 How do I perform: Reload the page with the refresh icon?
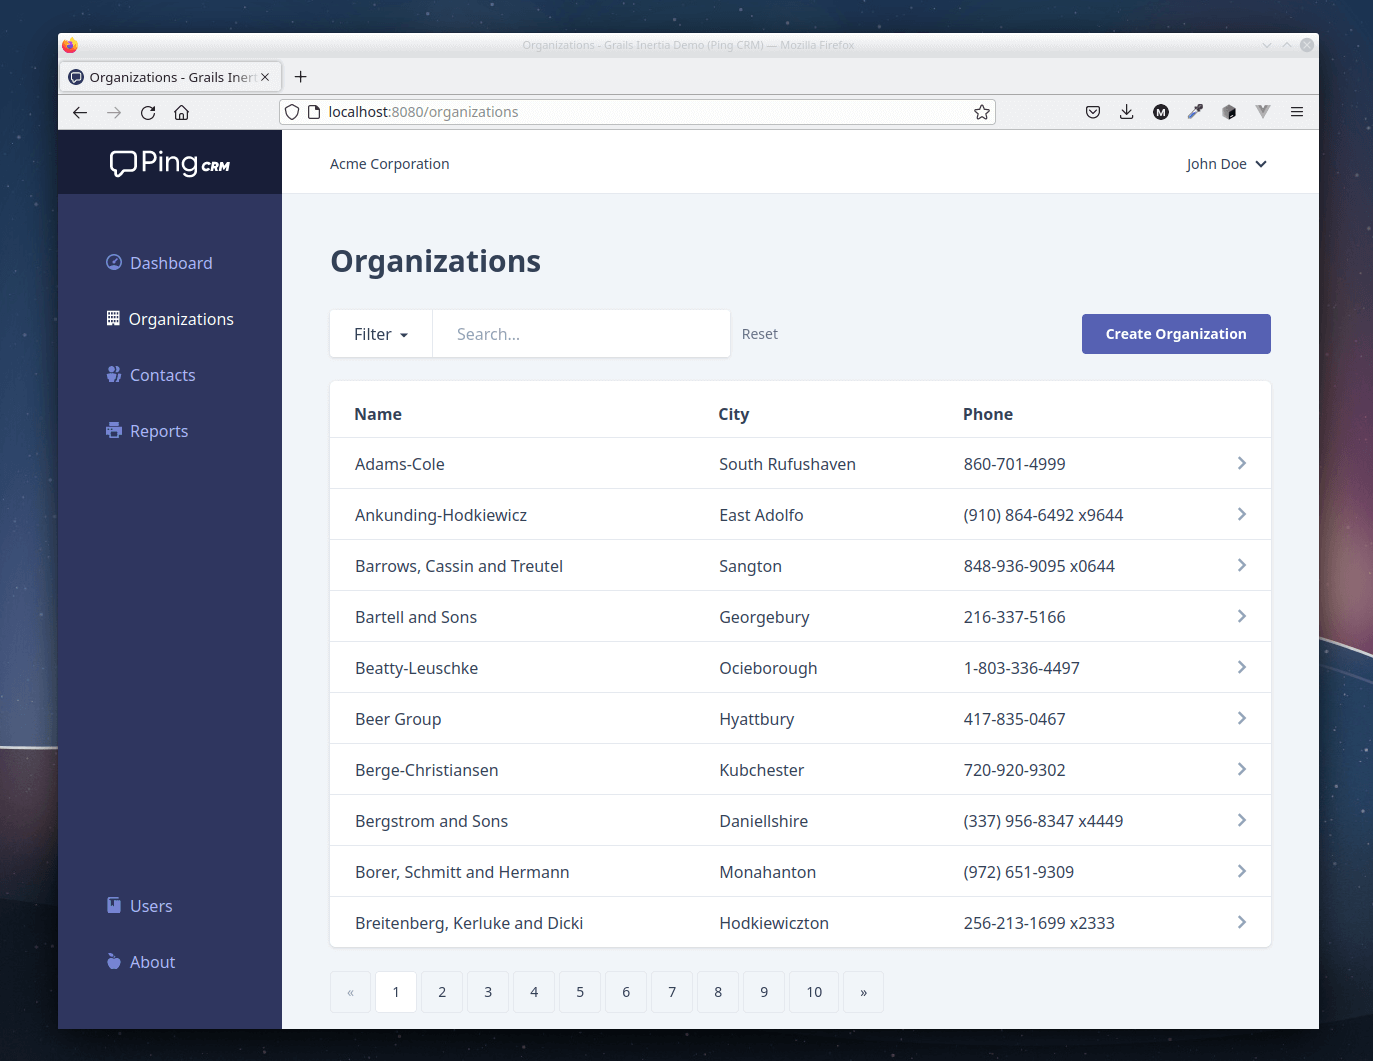[148, 112]
